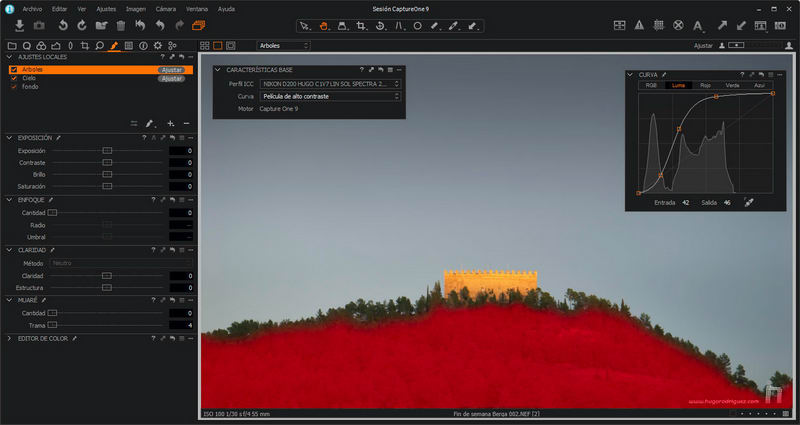Screen dimensions: 800x425
Task: Collapse the Curva floating panel
Action: pyautogui.click(x=630, y=75)
